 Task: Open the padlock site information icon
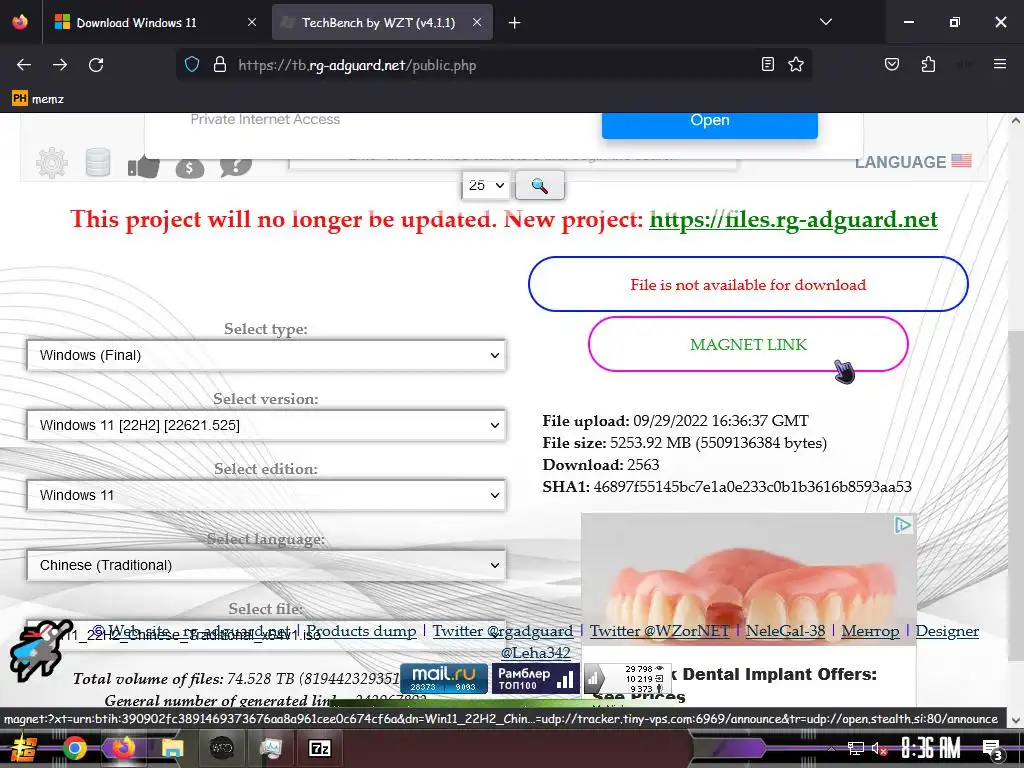click(x=220, y=65)
